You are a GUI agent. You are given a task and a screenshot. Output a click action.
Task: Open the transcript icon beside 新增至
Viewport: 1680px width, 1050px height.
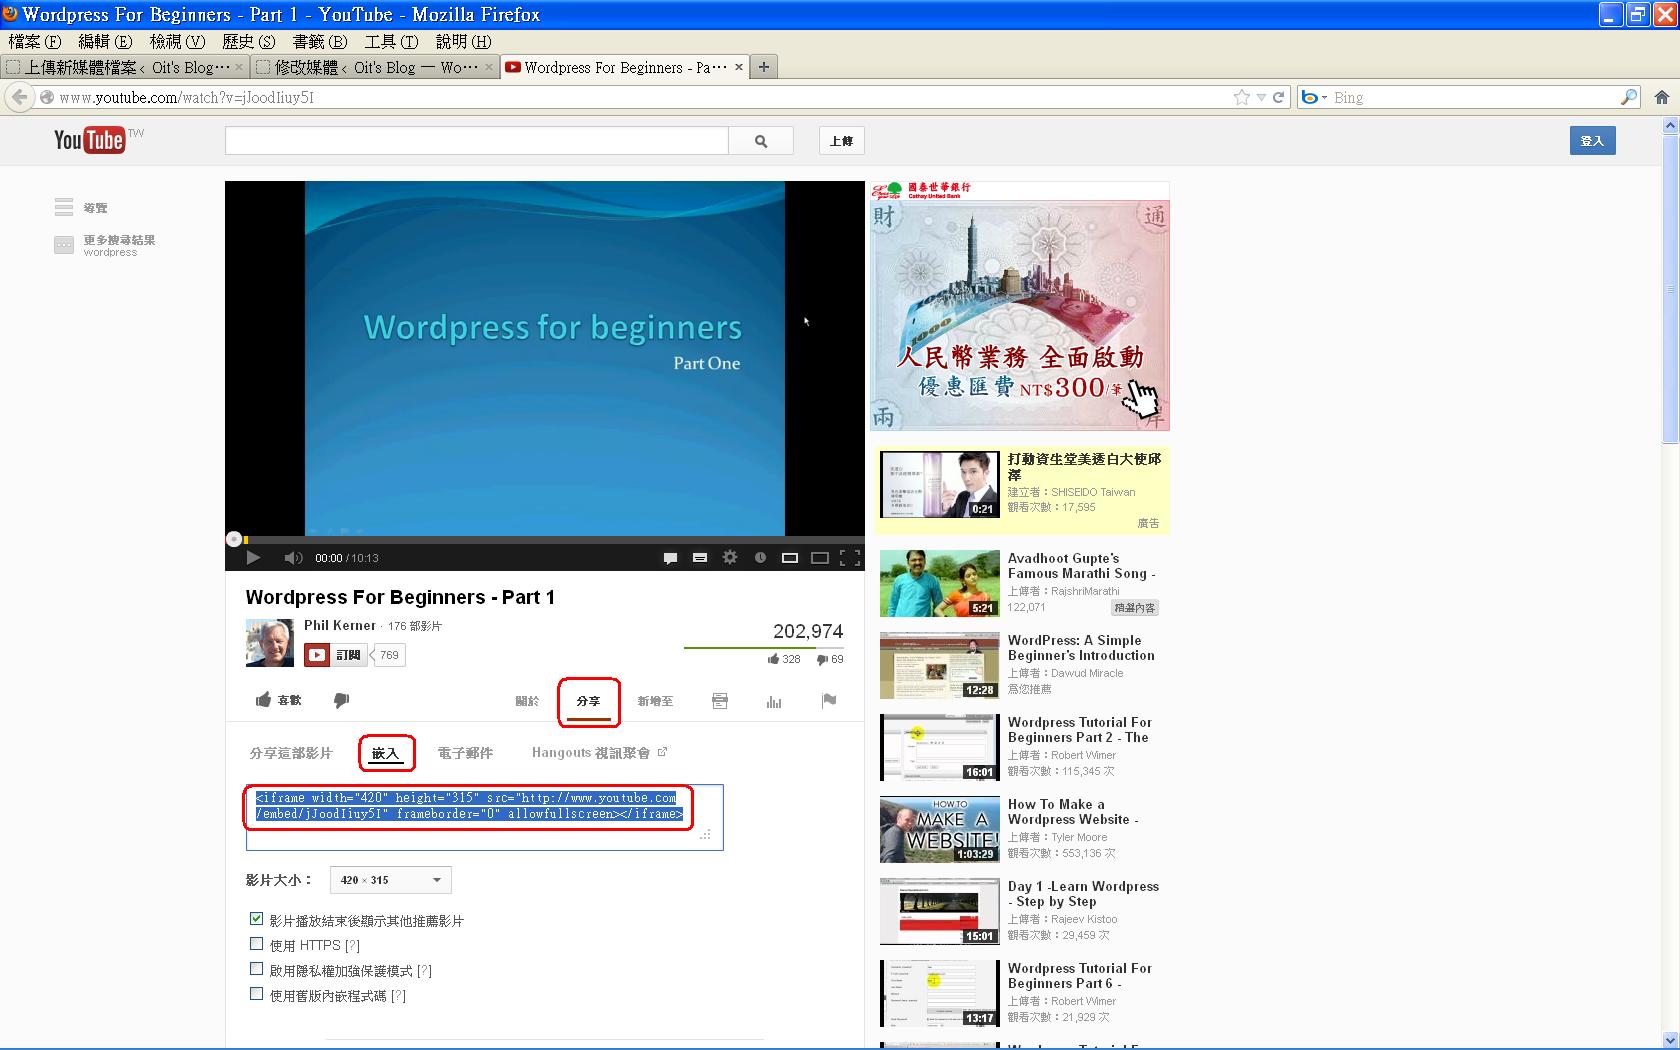[720, 701]
